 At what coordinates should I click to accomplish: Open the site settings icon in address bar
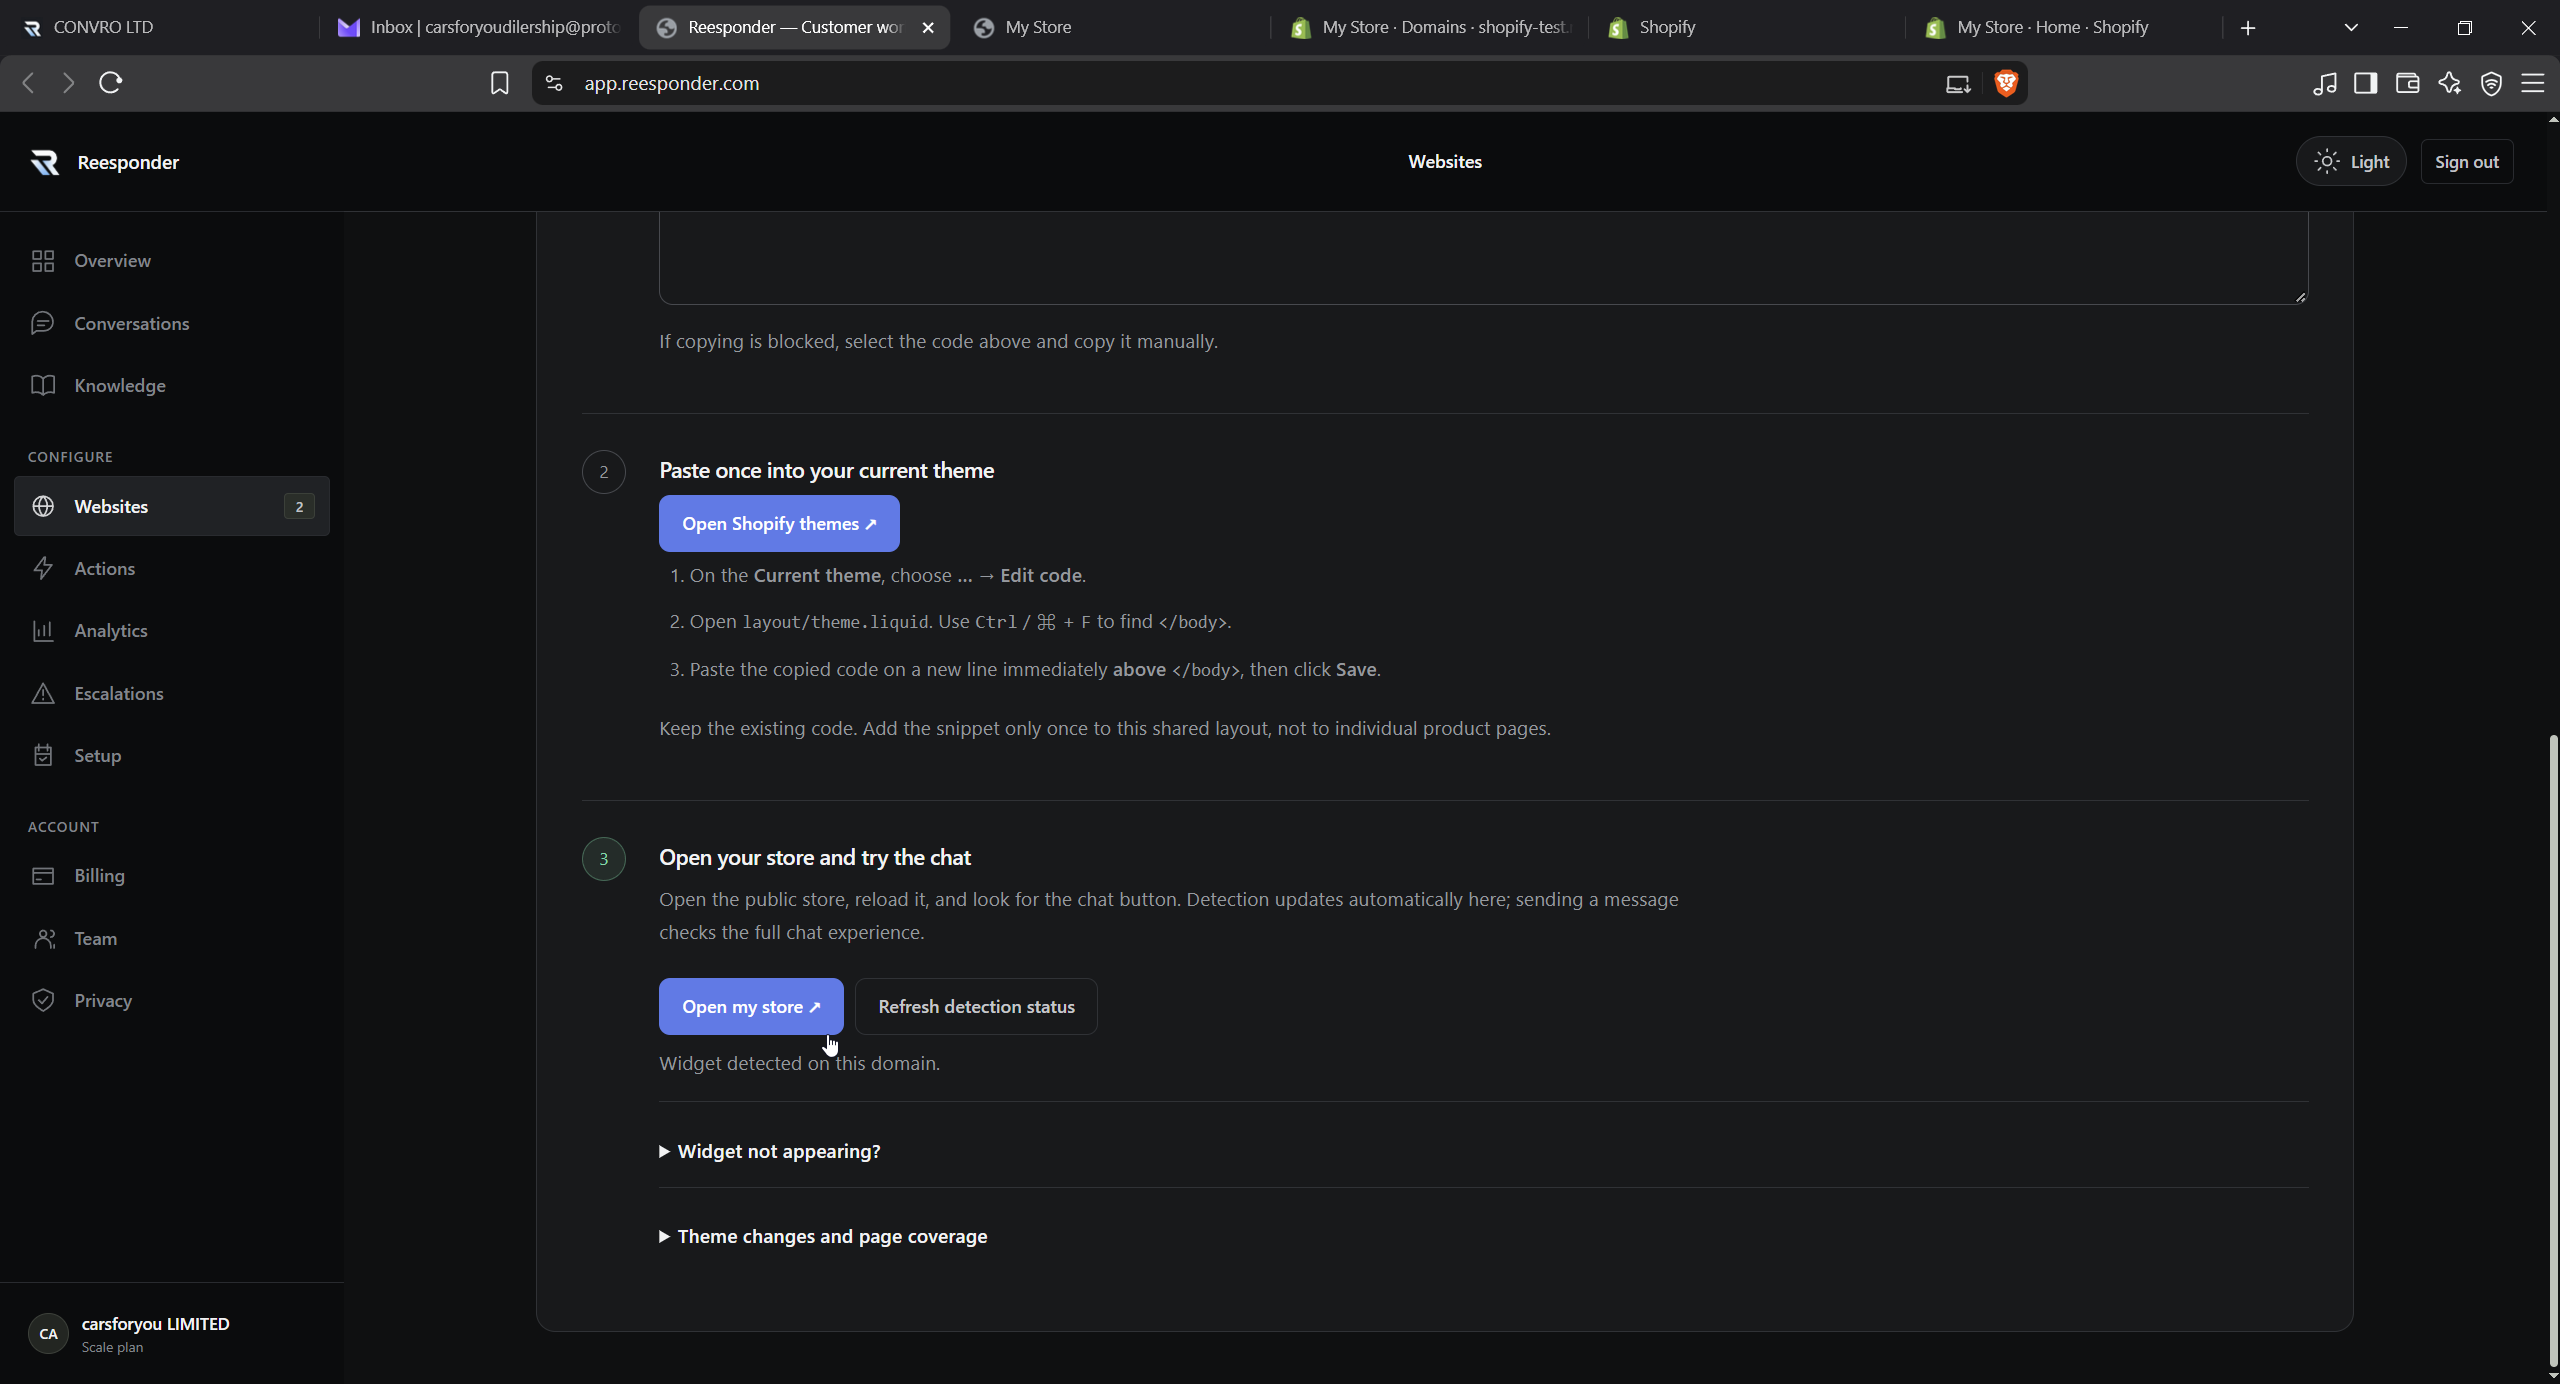(x=554, y=83)
